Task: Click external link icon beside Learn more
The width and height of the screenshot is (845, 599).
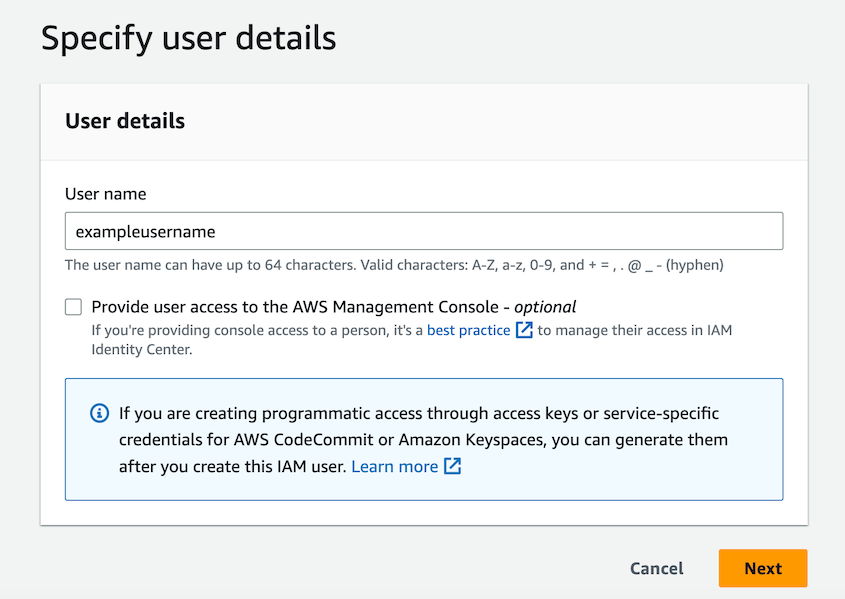Action: click(453, 466)
